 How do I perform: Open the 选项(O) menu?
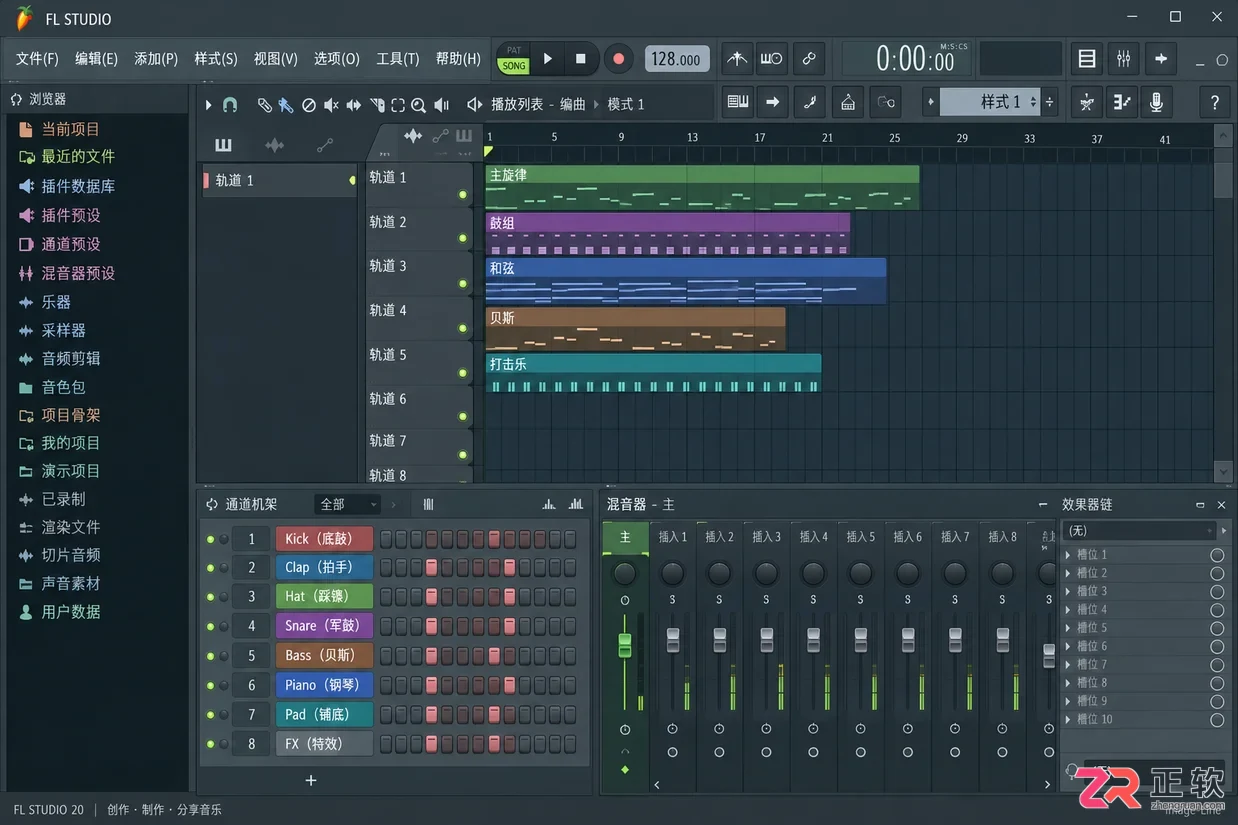tap(337, 59)
